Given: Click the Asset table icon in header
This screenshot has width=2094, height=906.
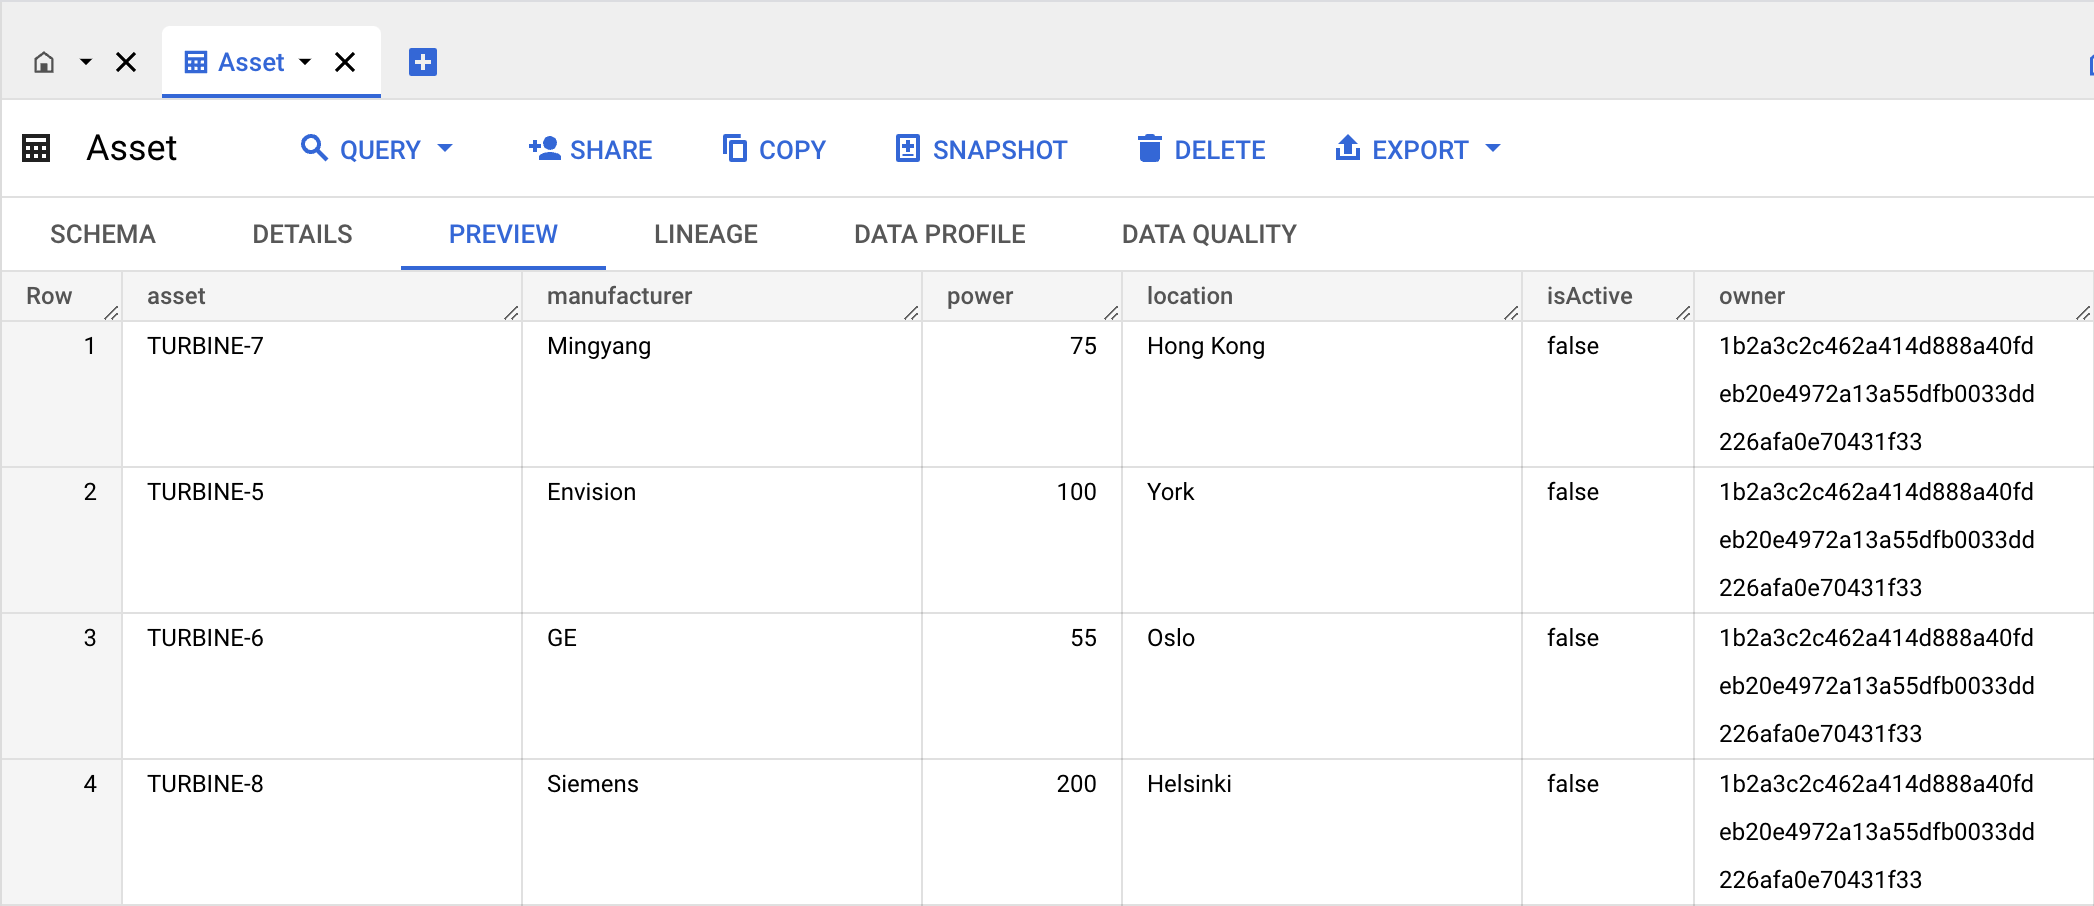Looking at the screenshot, I should [x=36, y=149].
